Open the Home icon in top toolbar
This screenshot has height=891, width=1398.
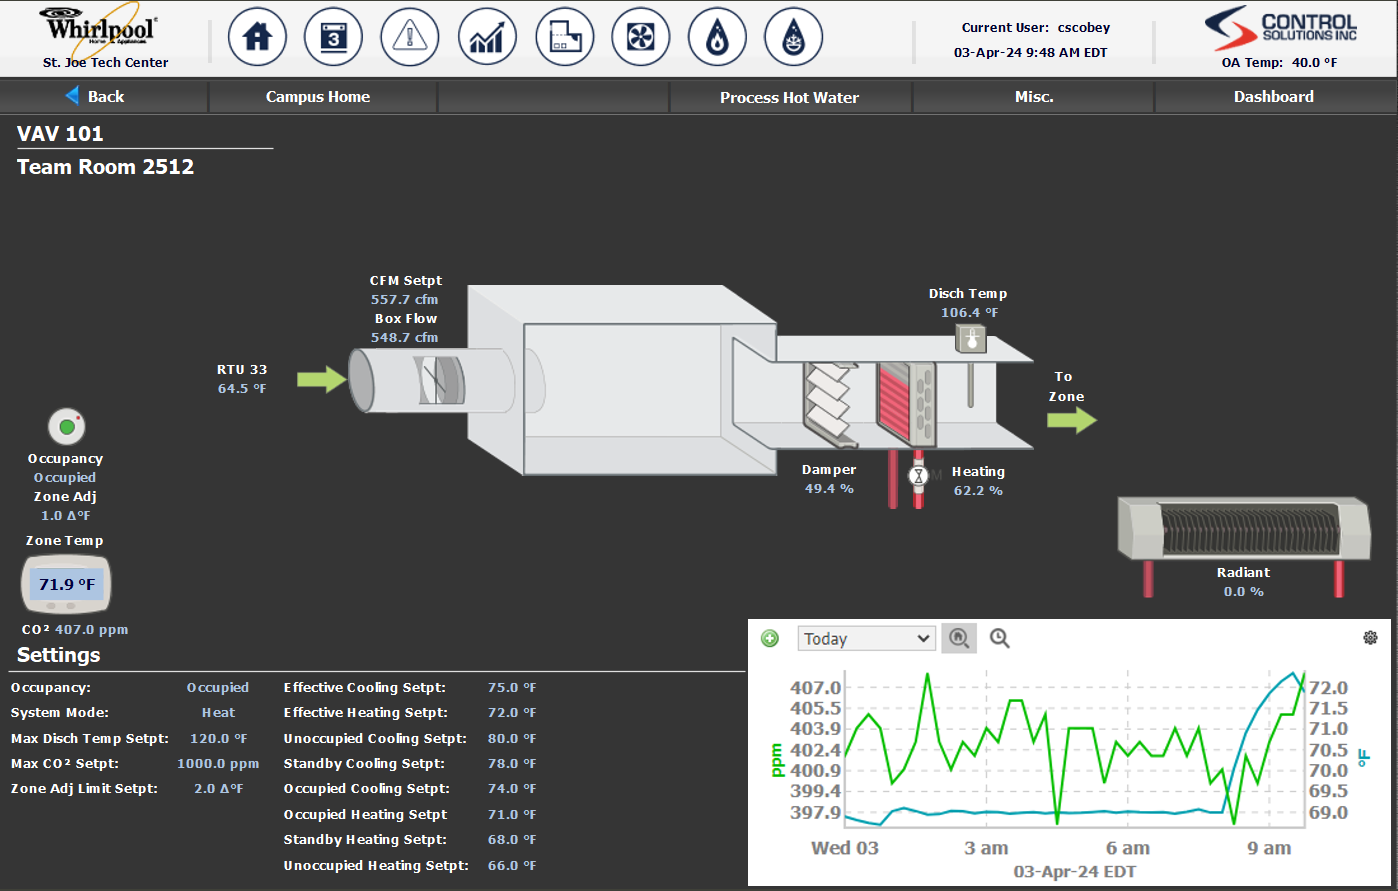258,37
